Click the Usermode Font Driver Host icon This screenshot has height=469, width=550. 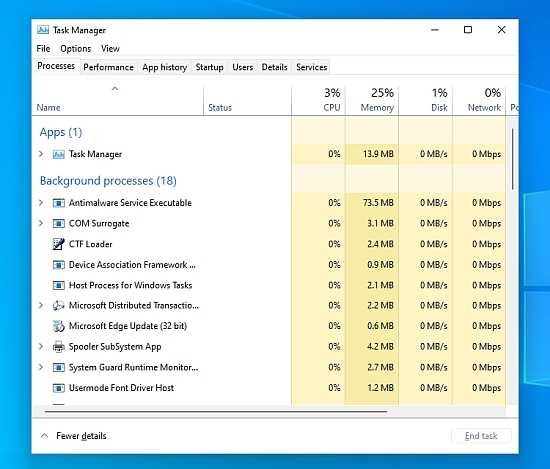pos(58,388)
